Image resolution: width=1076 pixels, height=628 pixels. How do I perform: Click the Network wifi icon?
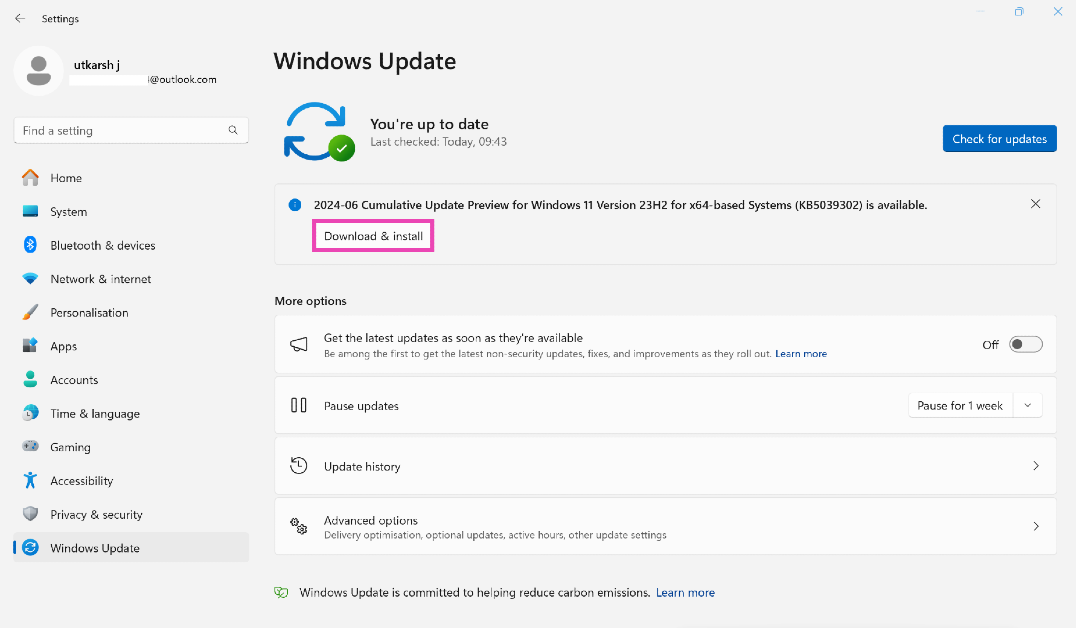click(x=30, y=279)
